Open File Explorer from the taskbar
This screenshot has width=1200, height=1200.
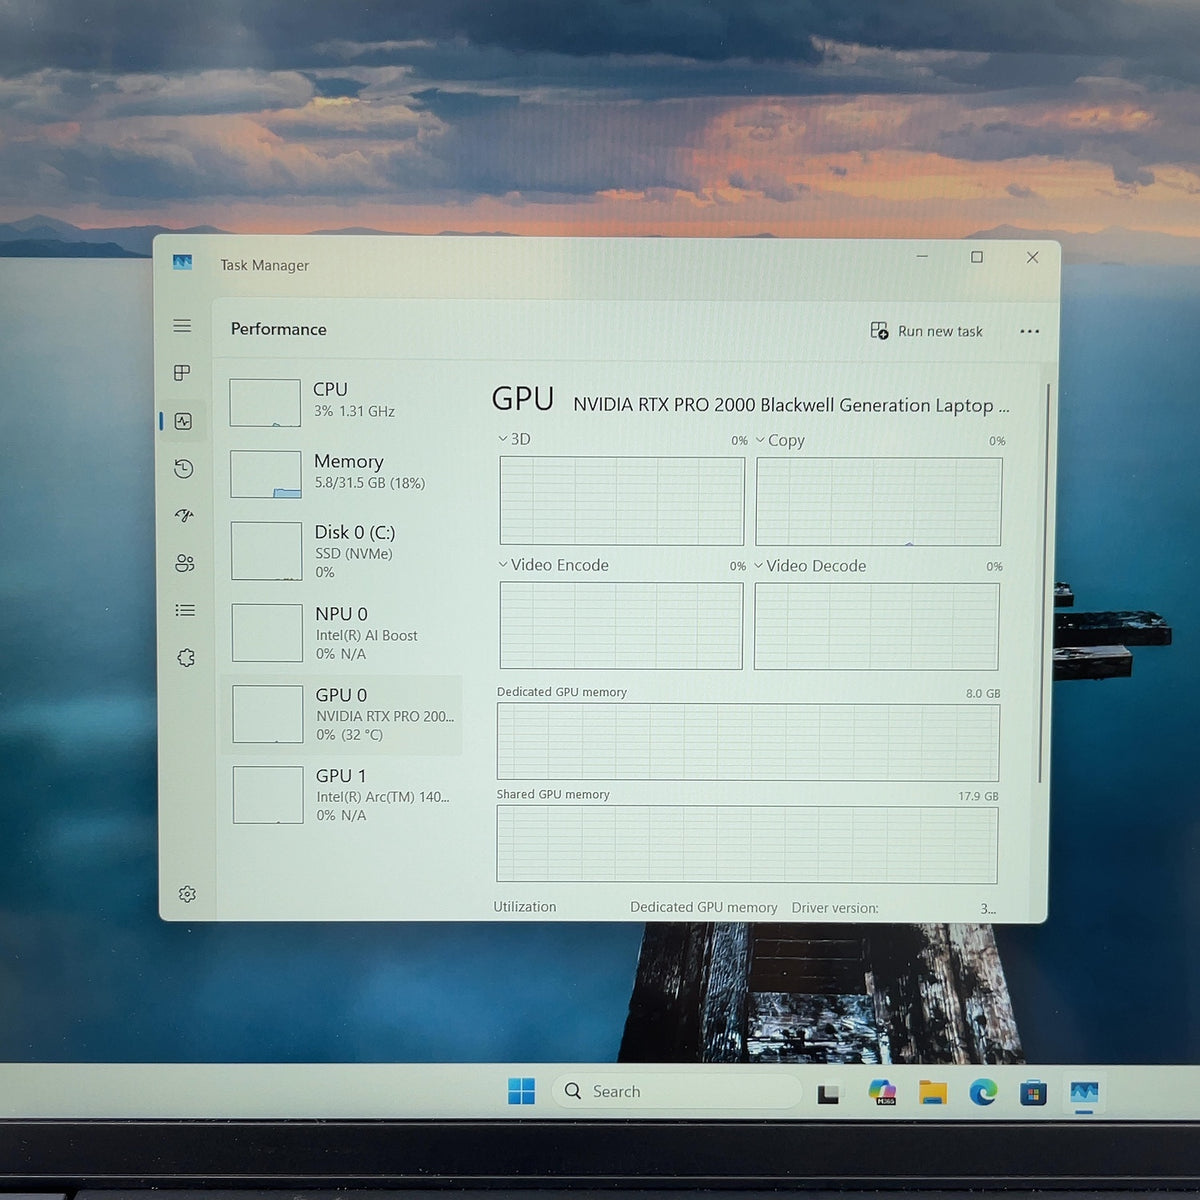tap(933, 1093)
